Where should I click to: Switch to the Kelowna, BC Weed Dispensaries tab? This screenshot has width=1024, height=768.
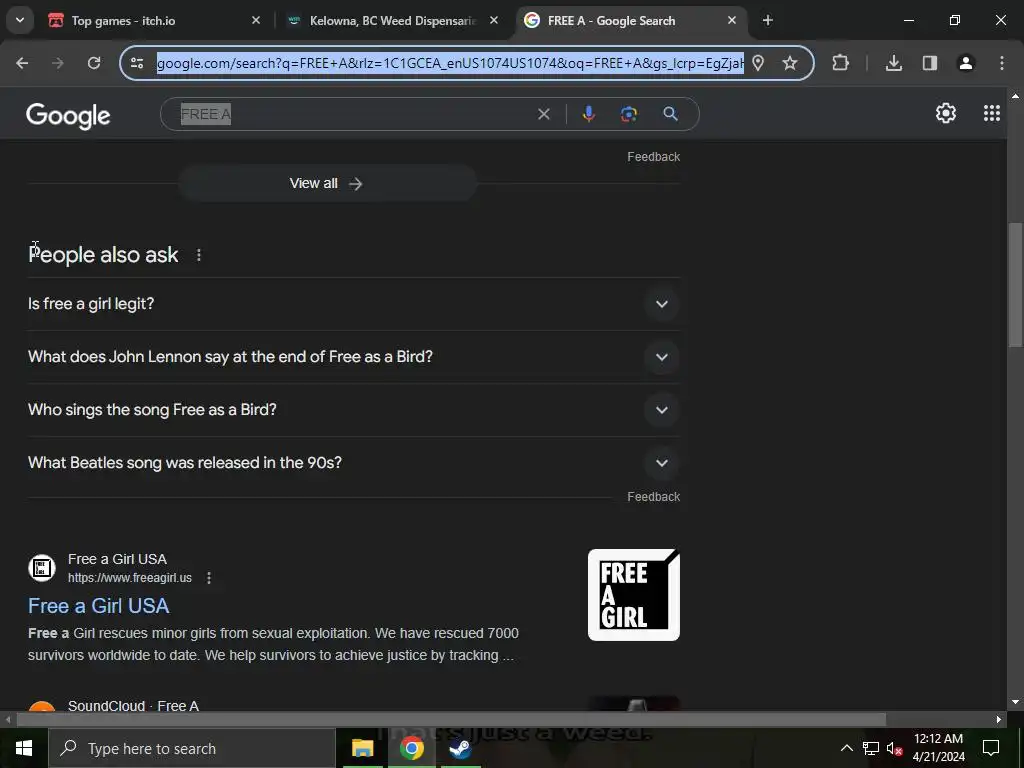coord(394,21)
